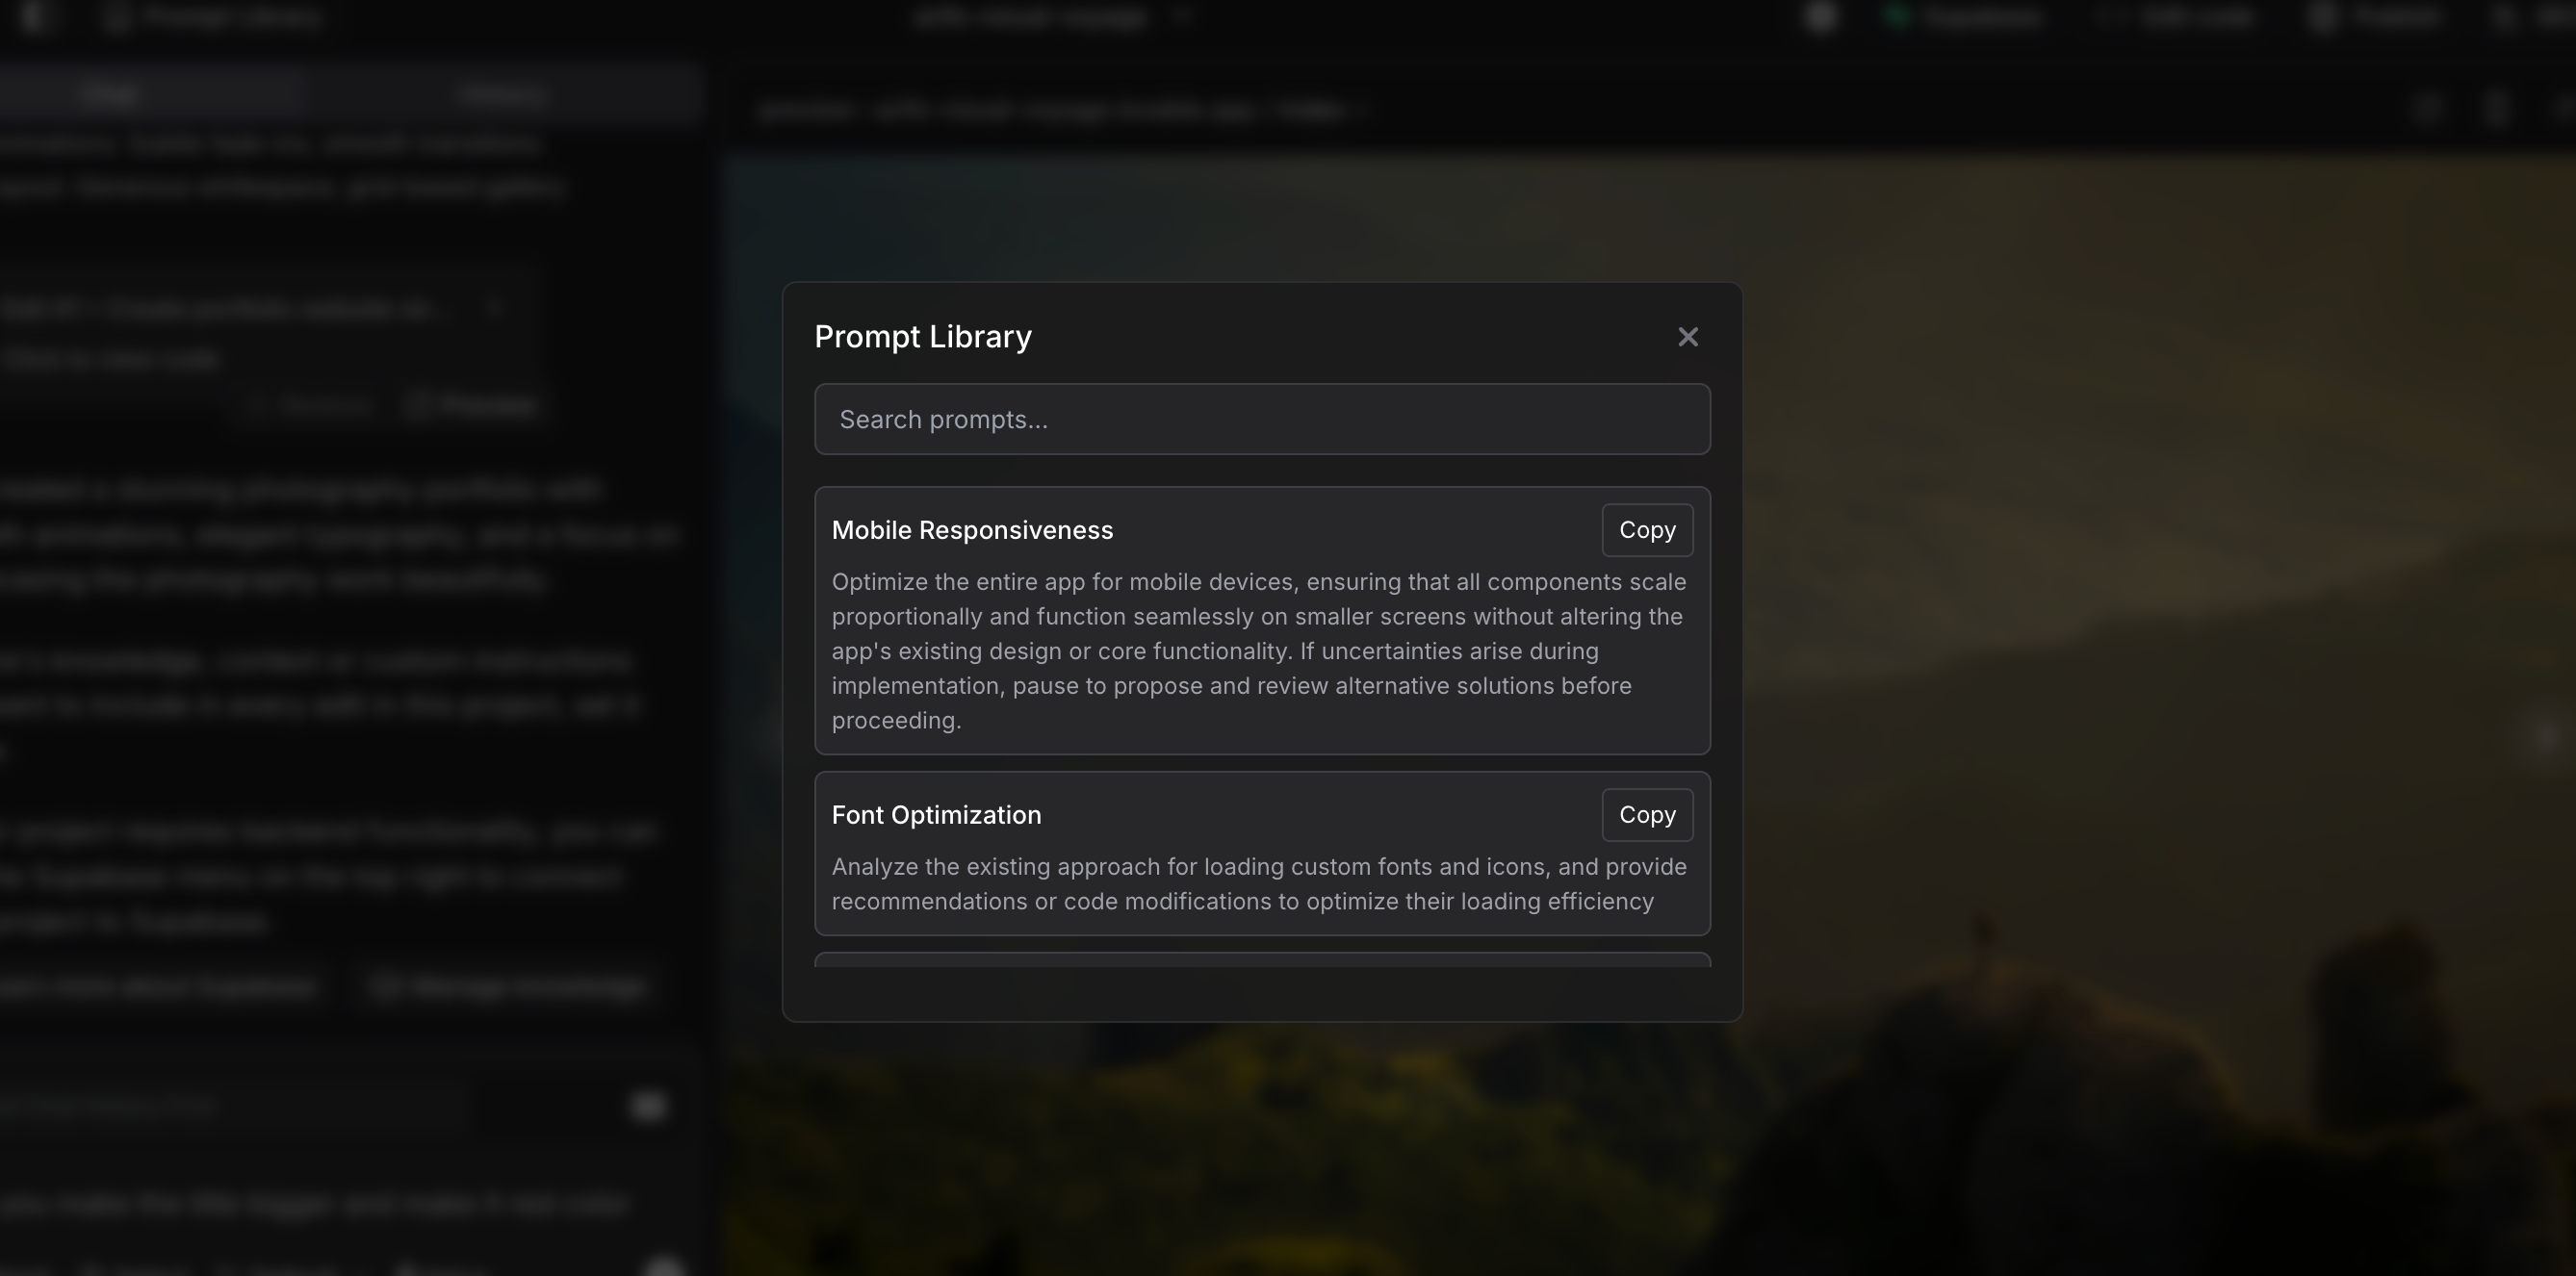
Task: Dismiss the Prompt Library dialog with the X
Action: (1688, 336)
